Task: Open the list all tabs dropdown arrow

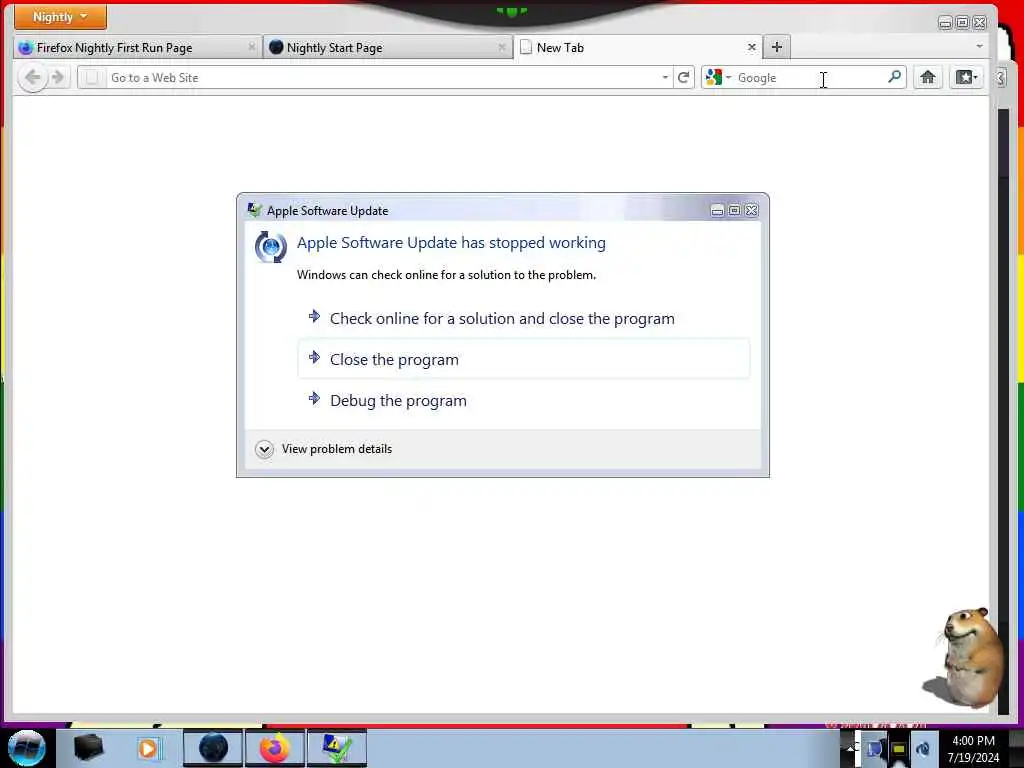Action: pos(979,46)
